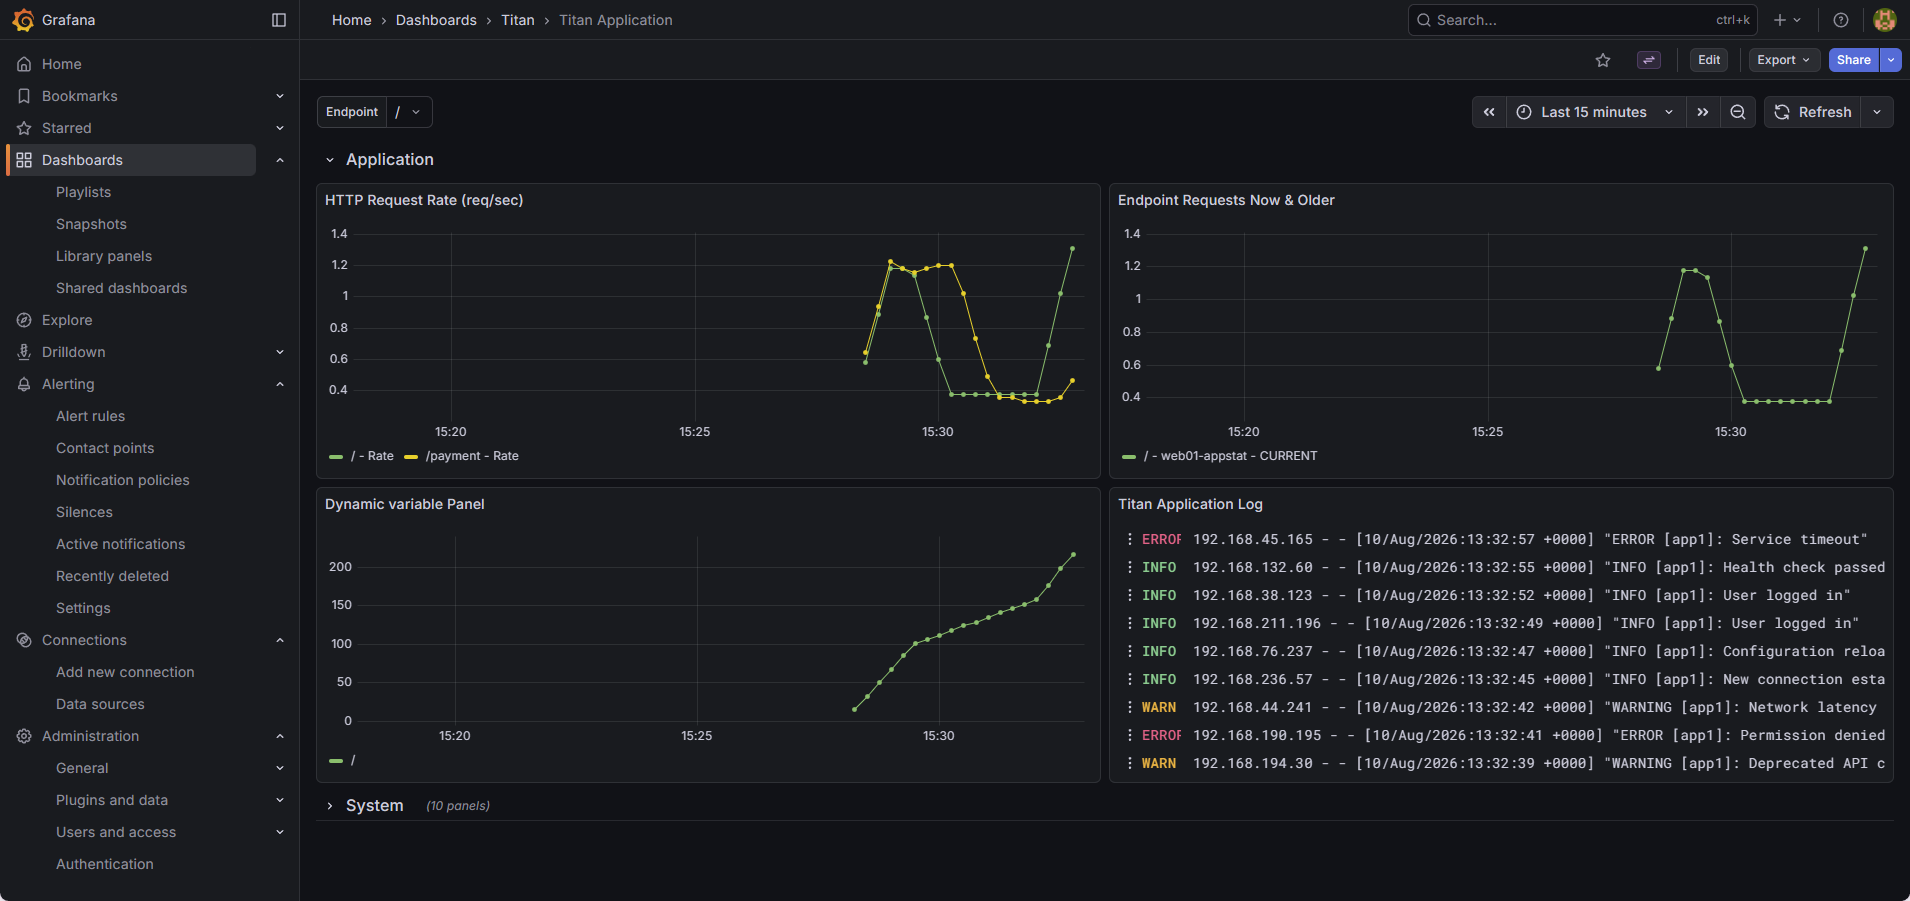Click the Search input field

[x=1582, y=20]
